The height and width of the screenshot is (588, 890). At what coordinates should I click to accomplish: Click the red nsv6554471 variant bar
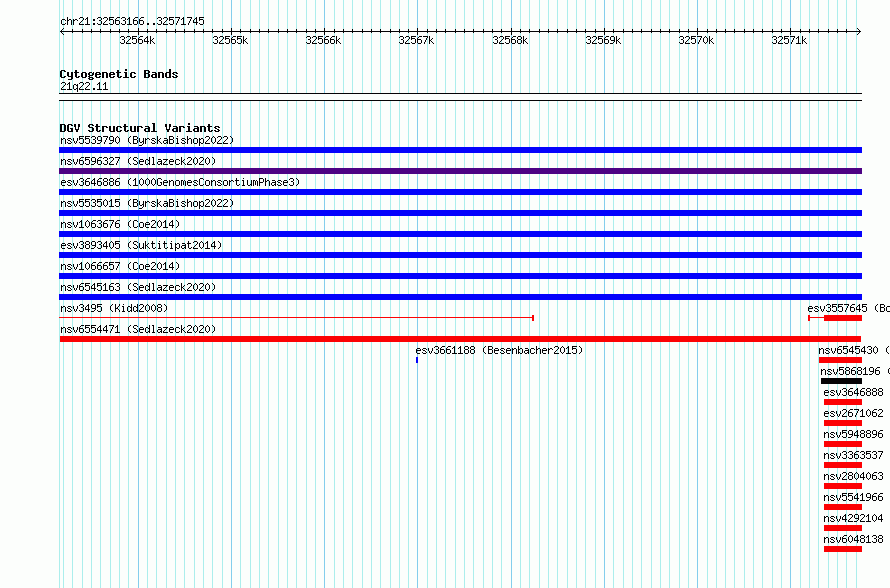(460, 339)
